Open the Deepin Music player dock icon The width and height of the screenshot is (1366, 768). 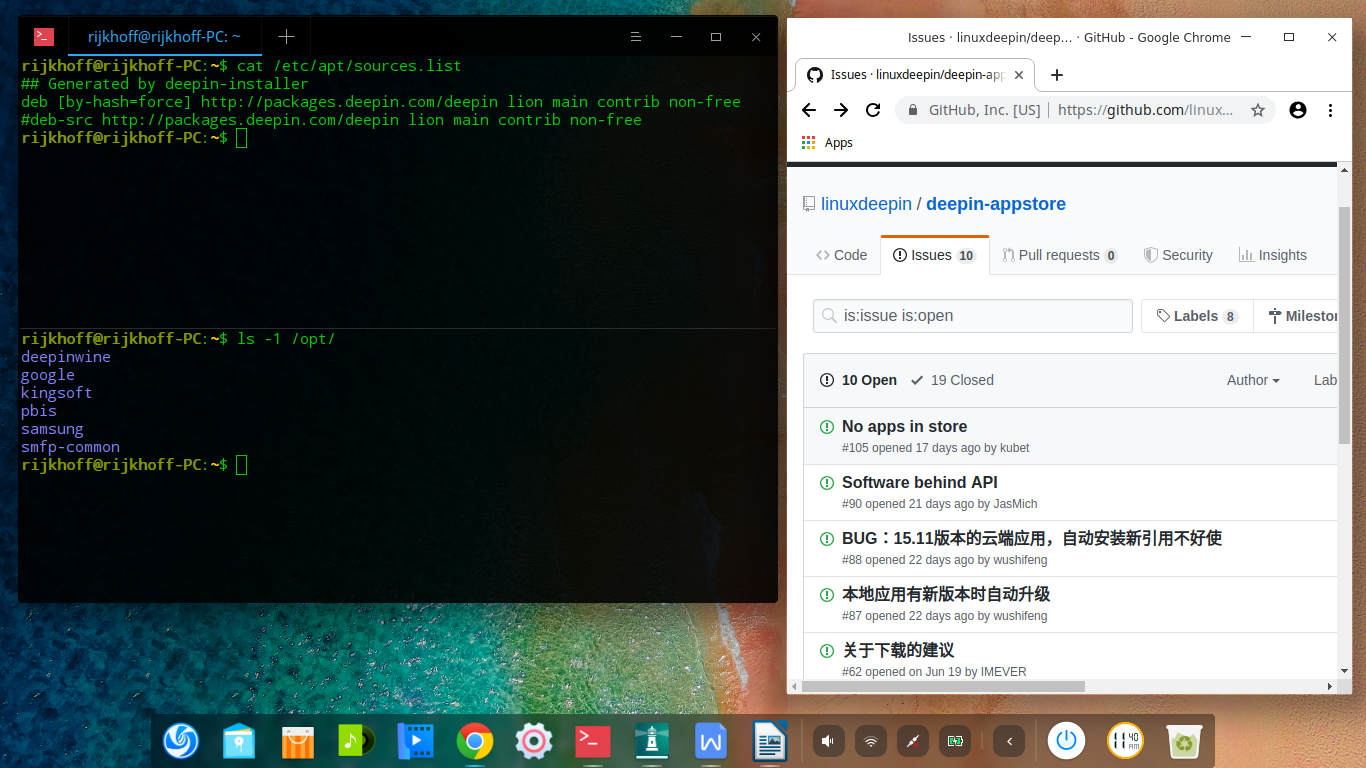(x=357, y=741)
